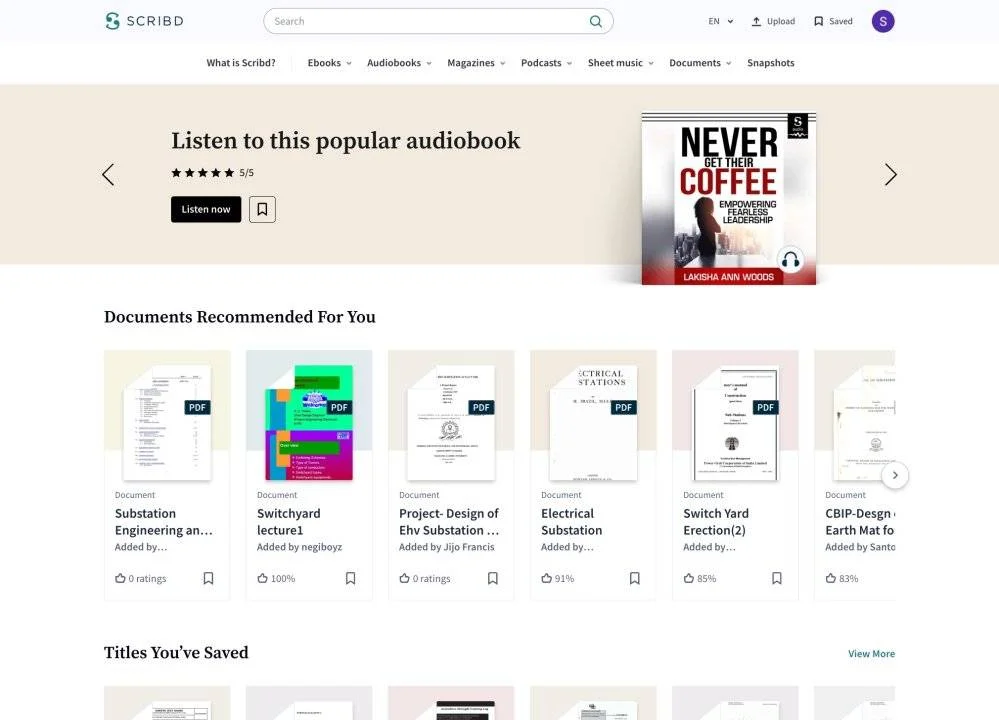
Task: Show next banner slide
Action: pos(891,175)
